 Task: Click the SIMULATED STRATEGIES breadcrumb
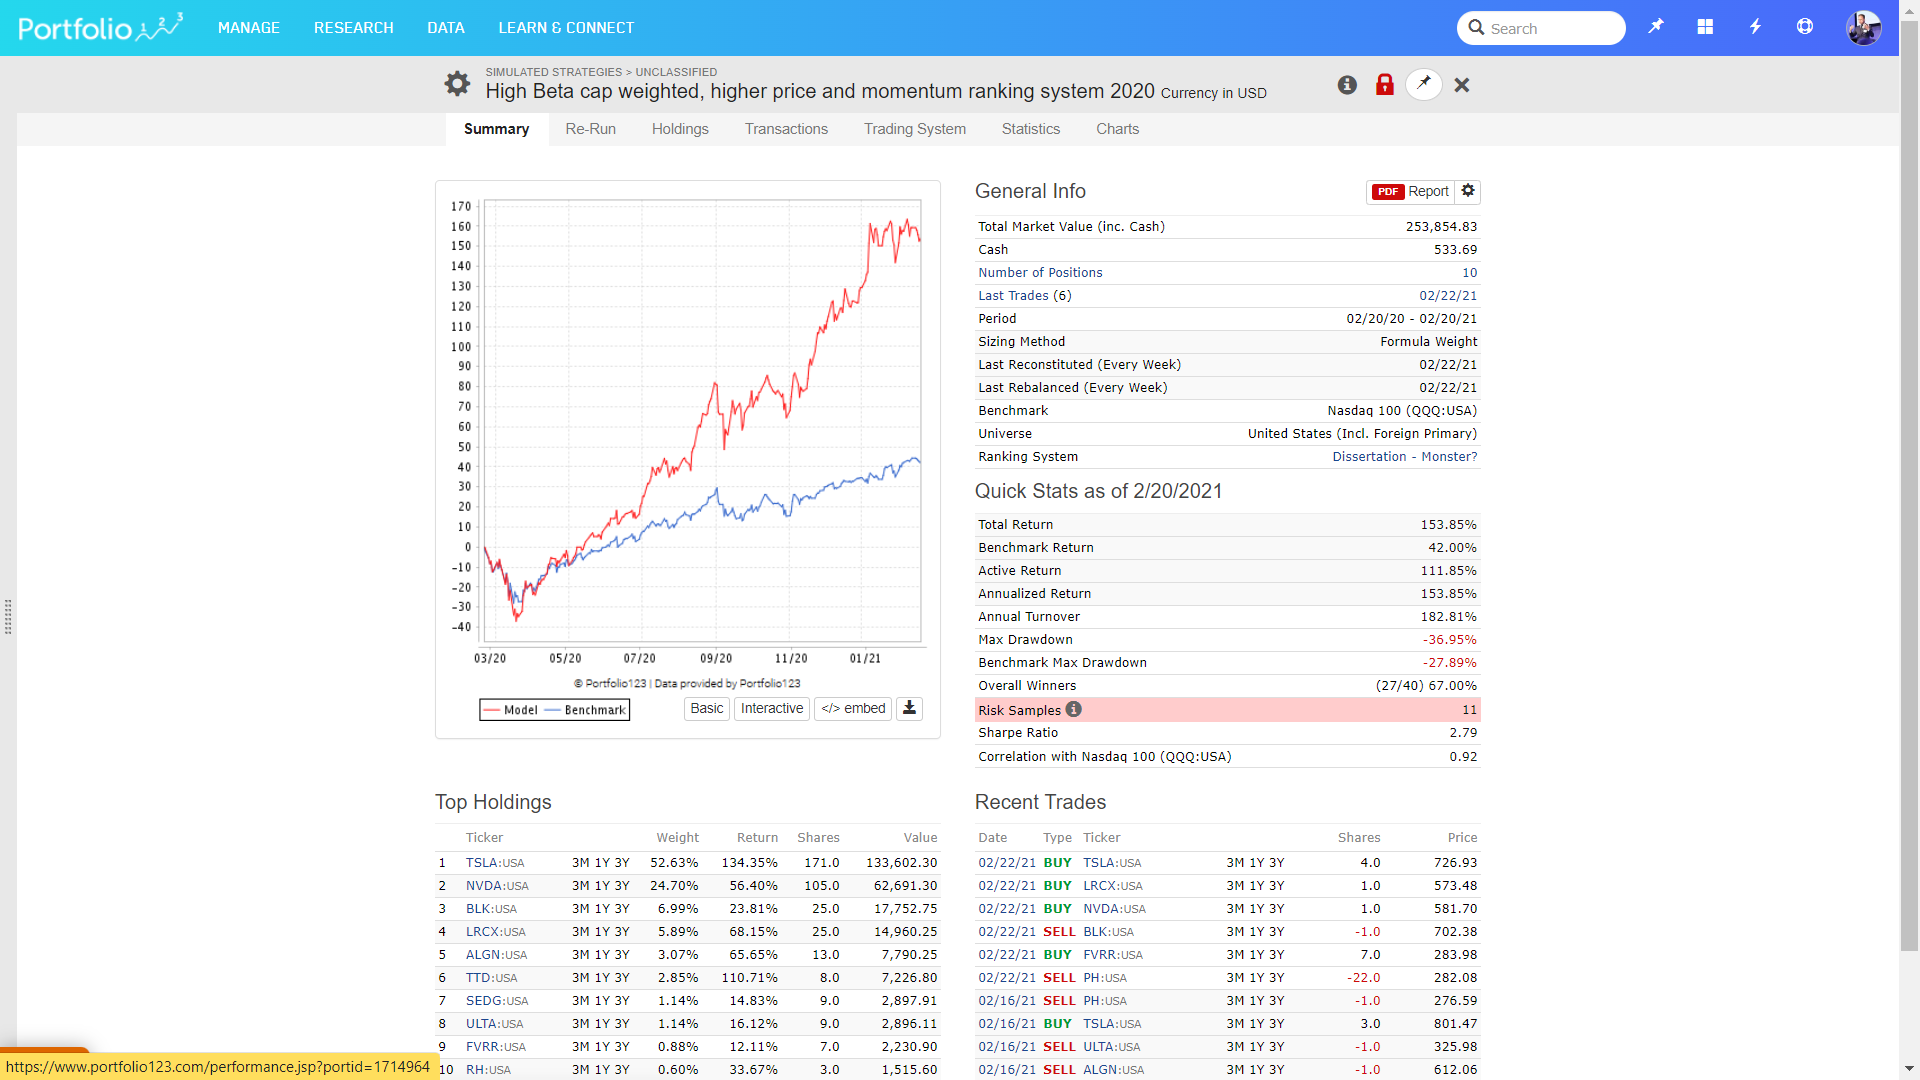554,72
